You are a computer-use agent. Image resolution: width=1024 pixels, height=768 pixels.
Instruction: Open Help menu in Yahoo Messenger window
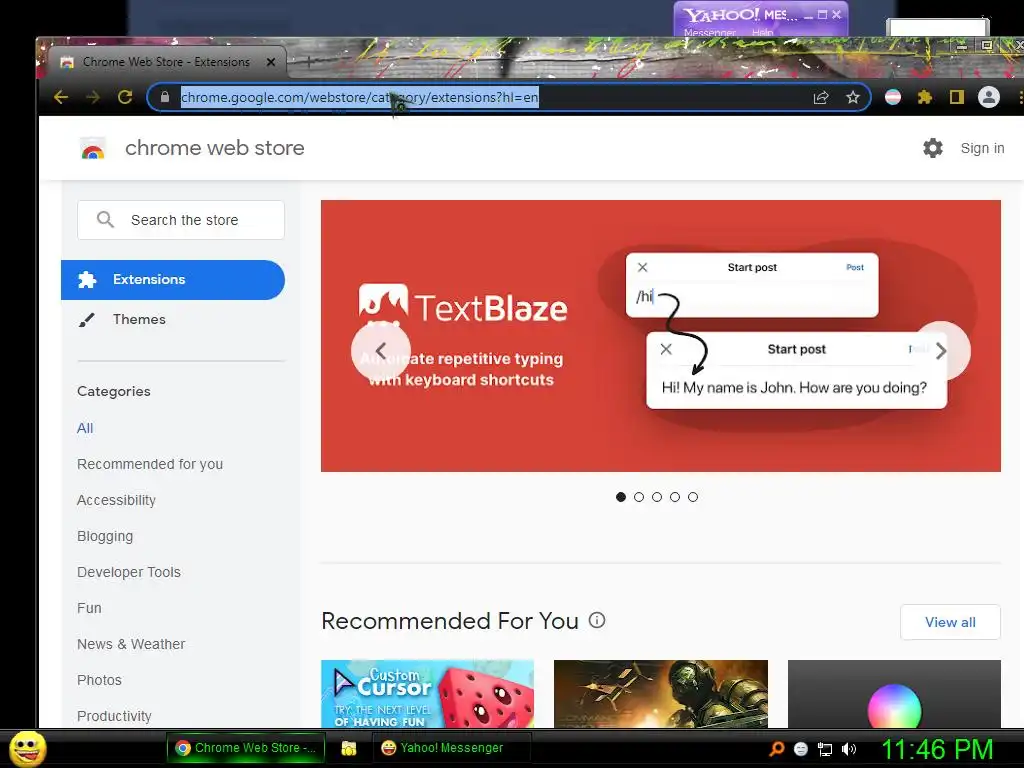point(762,32)
